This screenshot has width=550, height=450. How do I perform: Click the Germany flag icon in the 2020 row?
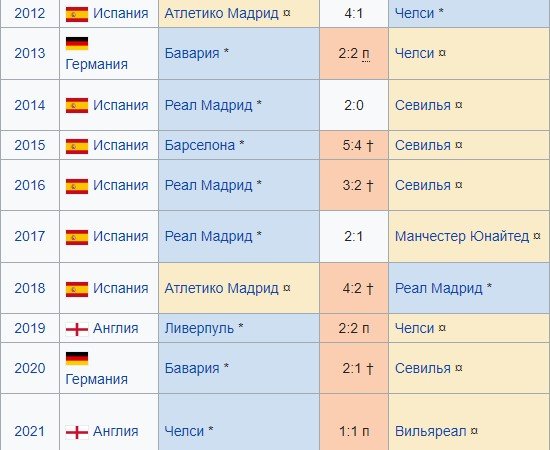click(x=77, y=358)
